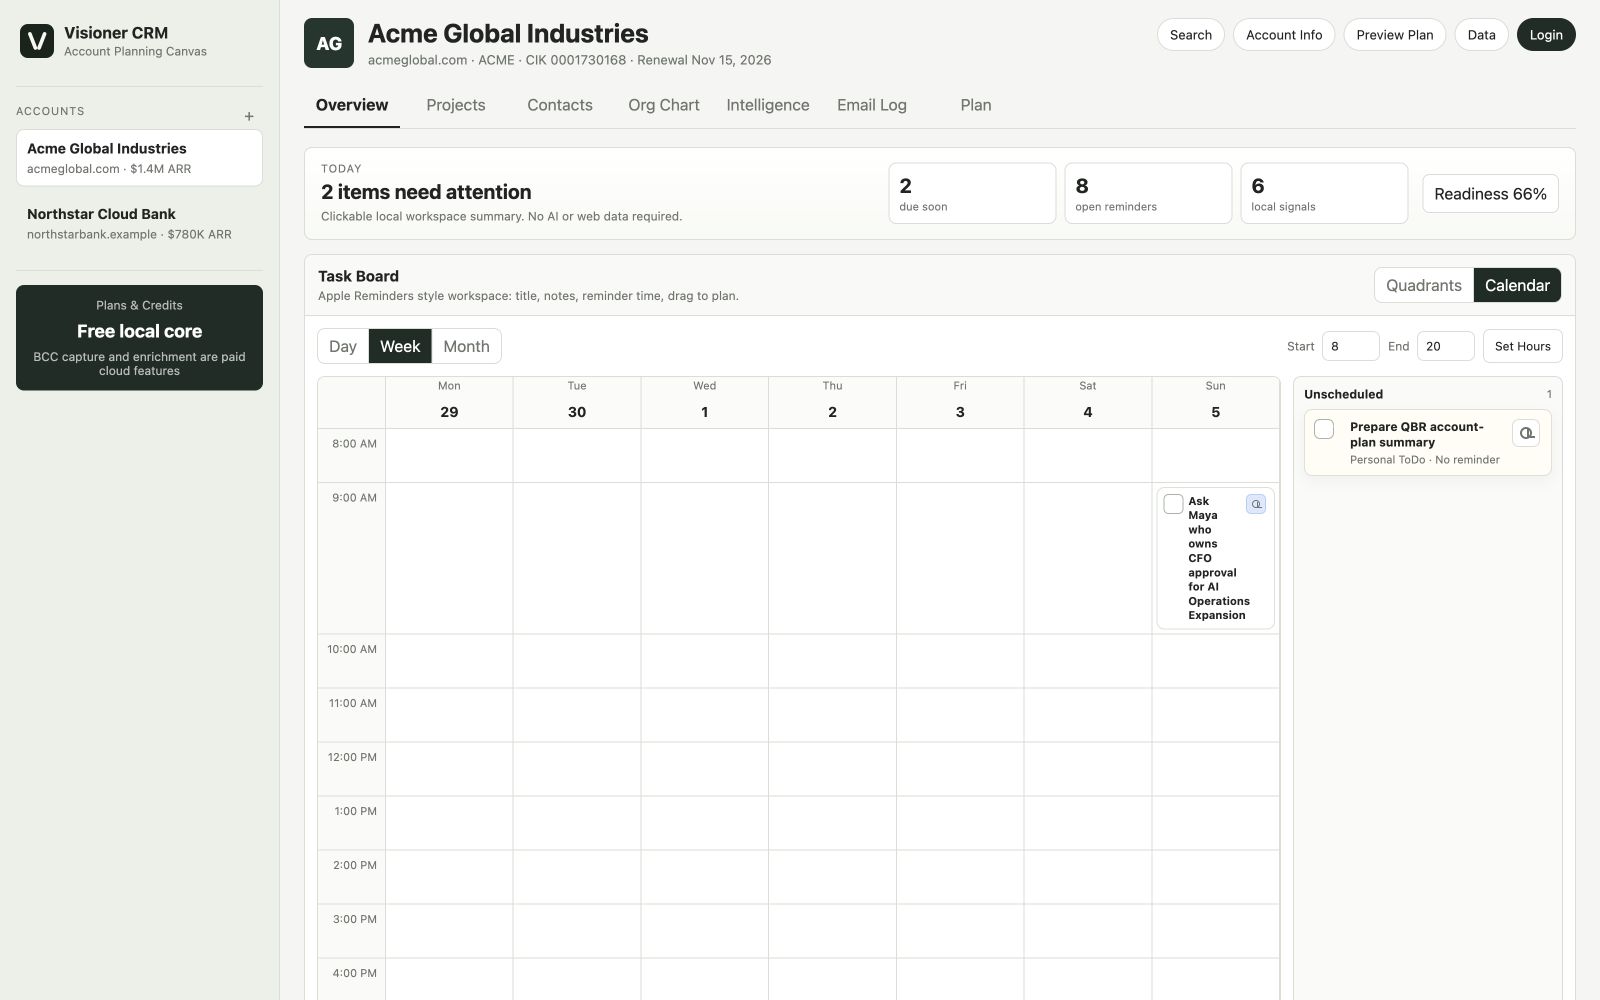Click the End hour input field
This screenshot has width=1600, height=1000.
(1446, 346)
